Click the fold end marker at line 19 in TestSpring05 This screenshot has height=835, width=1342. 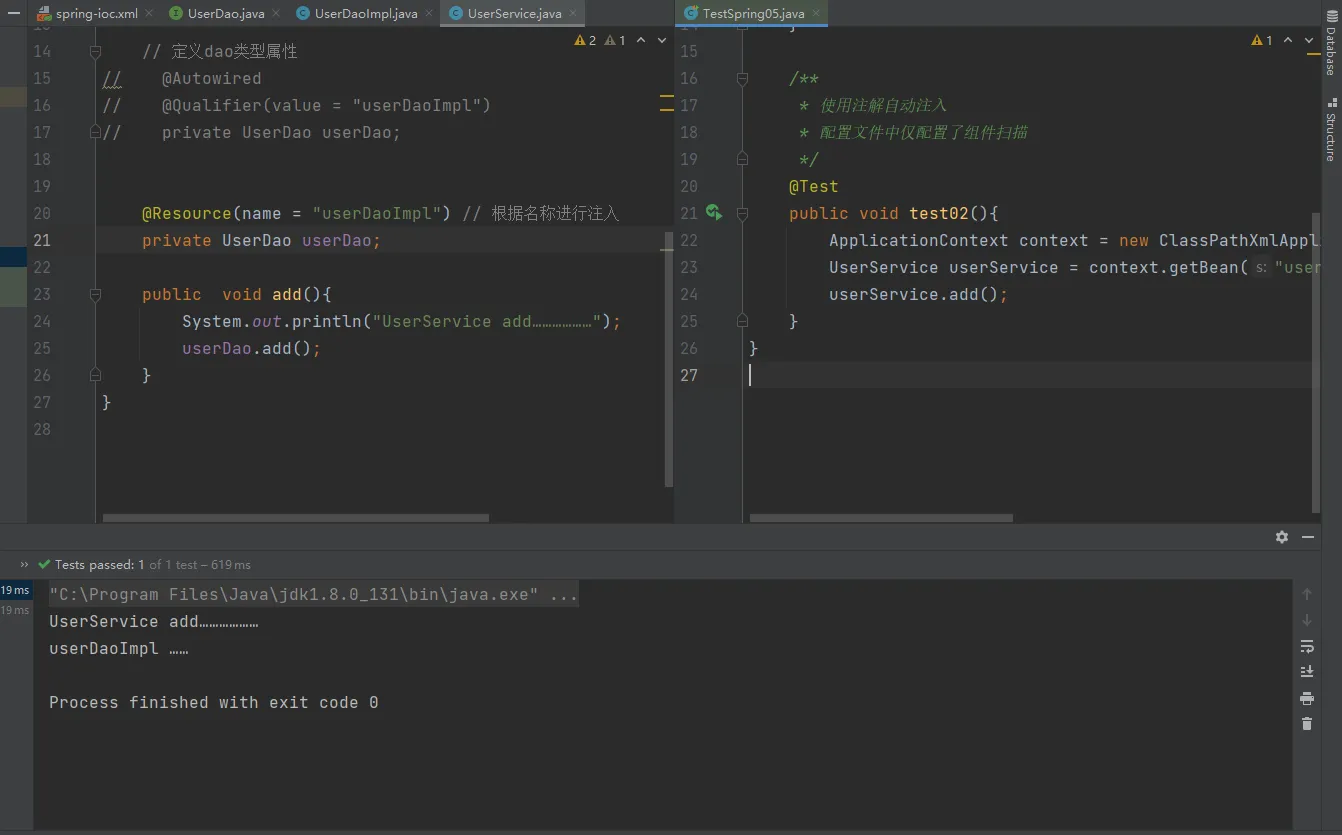(742, 159)
